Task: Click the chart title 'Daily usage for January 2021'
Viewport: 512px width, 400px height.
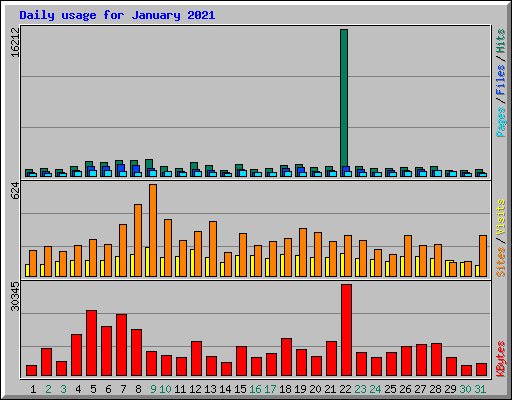Action: click(117, 15)
